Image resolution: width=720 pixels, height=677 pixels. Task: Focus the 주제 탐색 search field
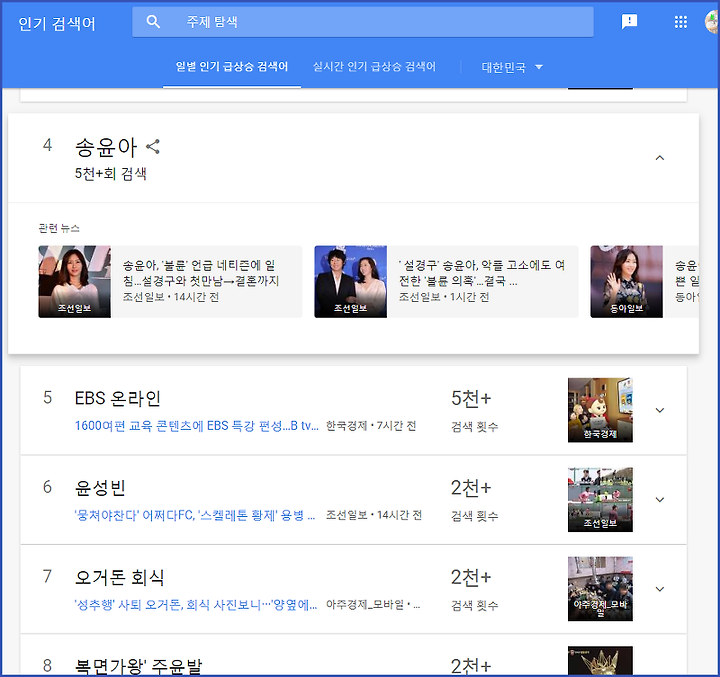(363, 22)
